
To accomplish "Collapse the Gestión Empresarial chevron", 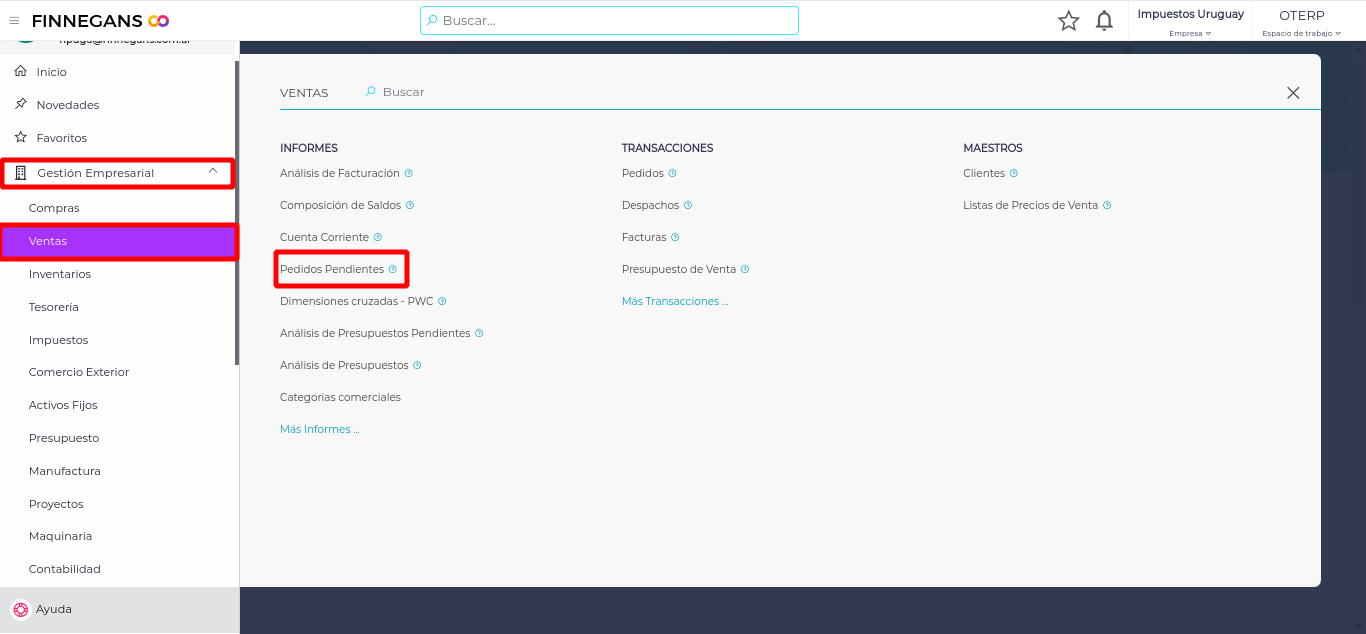I will click(213, 172).
